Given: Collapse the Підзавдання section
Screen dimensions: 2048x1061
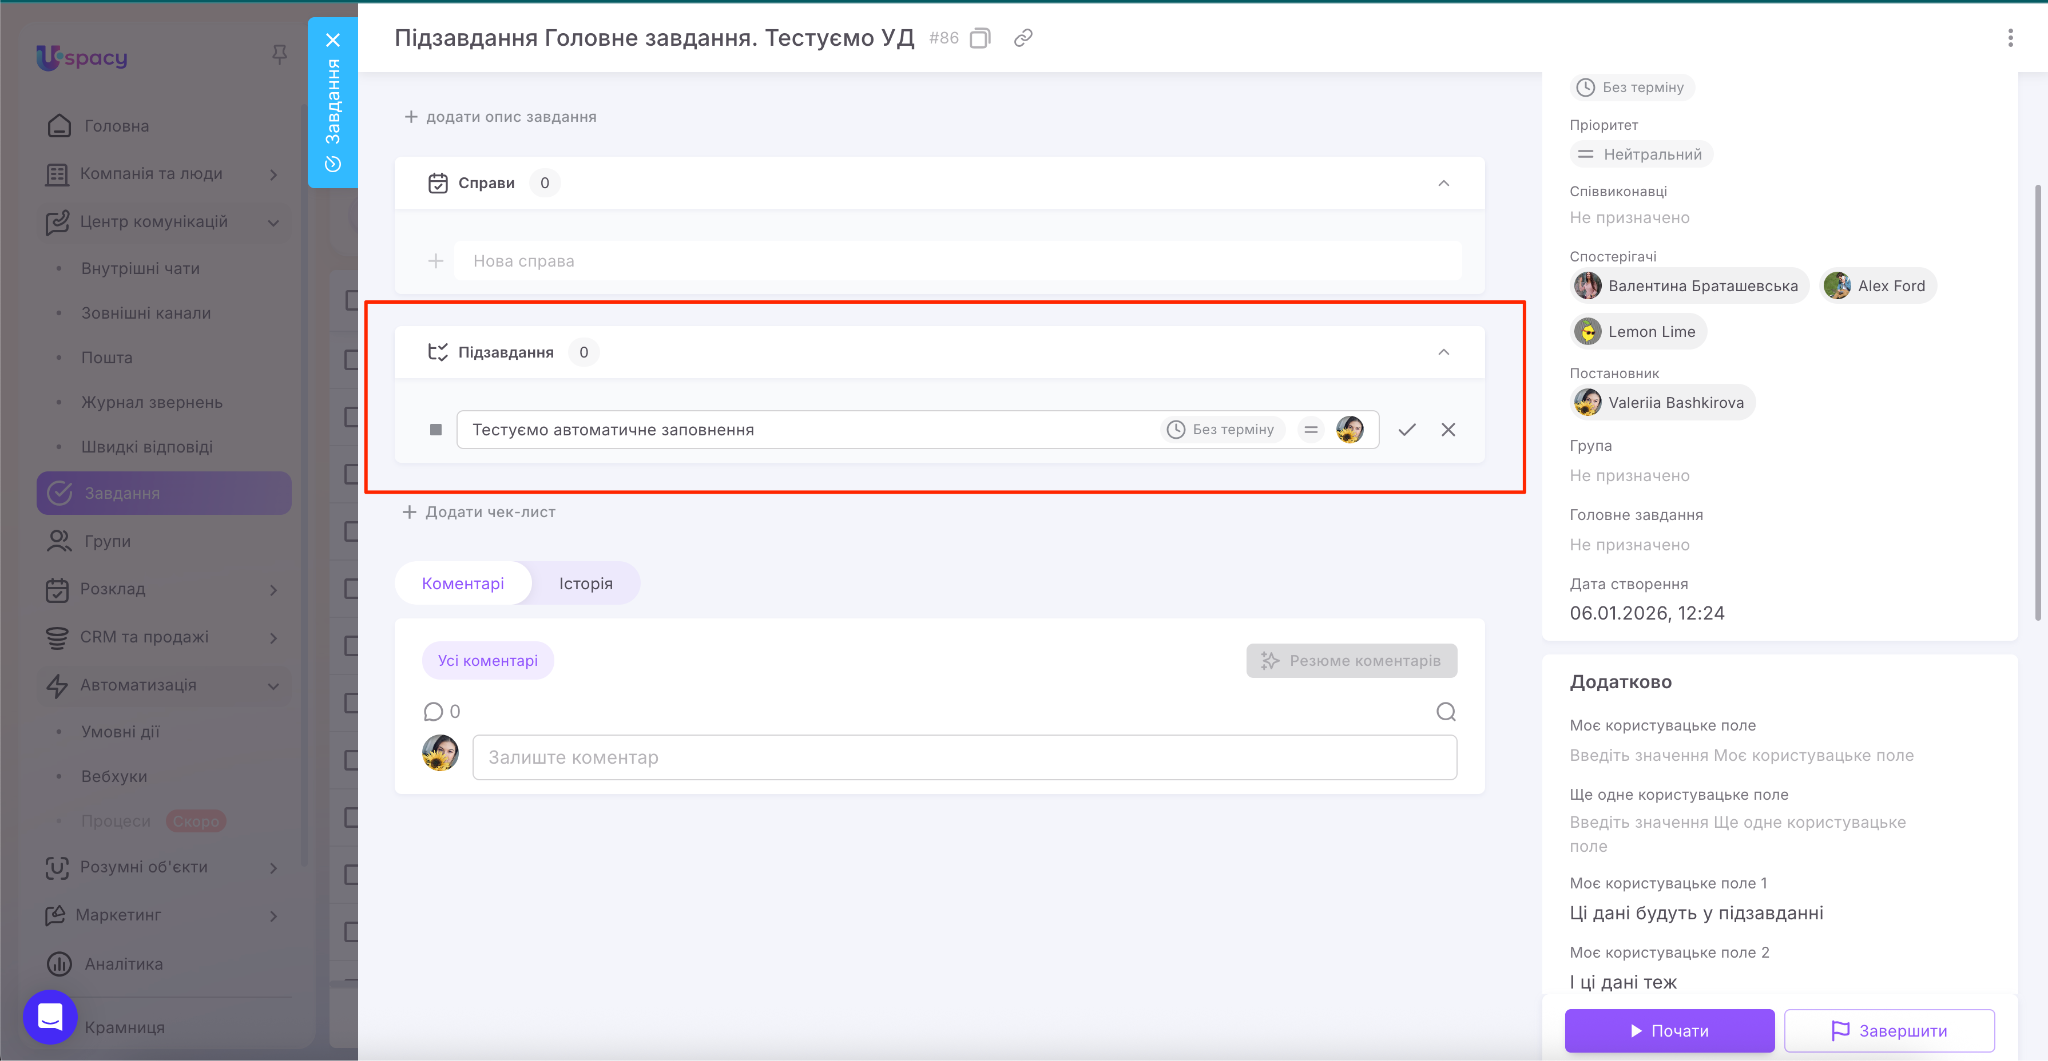Looking at the screenshot, I should coord(1443,352).
